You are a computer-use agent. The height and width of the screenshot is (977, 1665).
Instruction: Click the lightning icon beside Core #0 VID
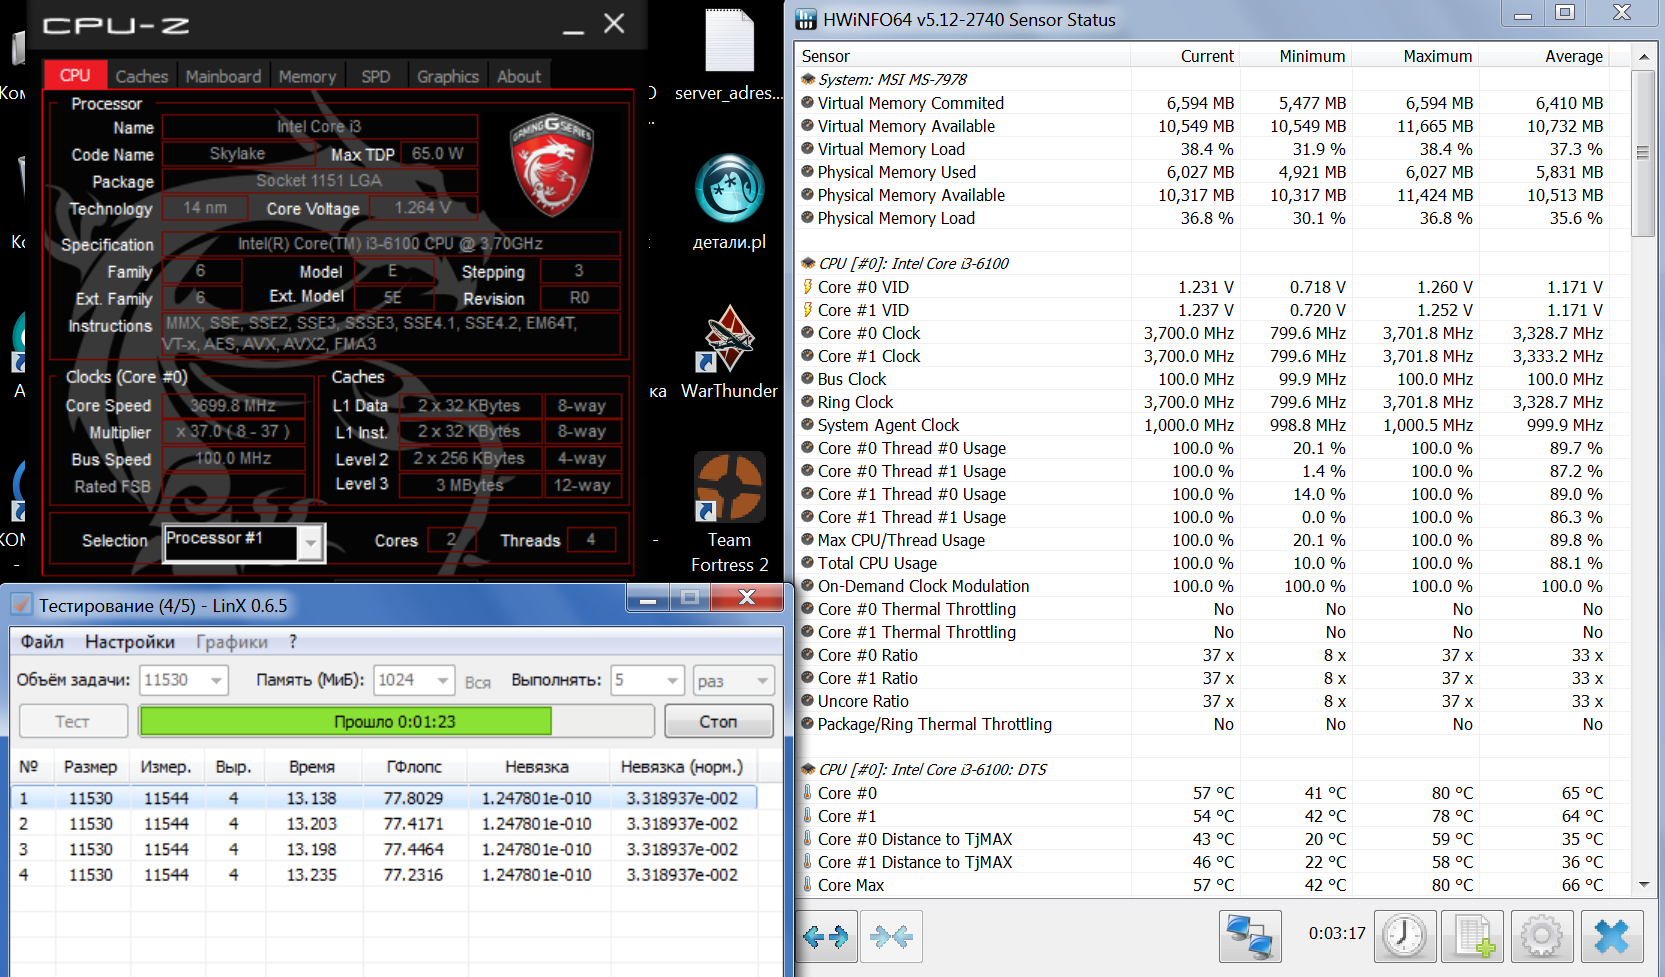(808, 287)
